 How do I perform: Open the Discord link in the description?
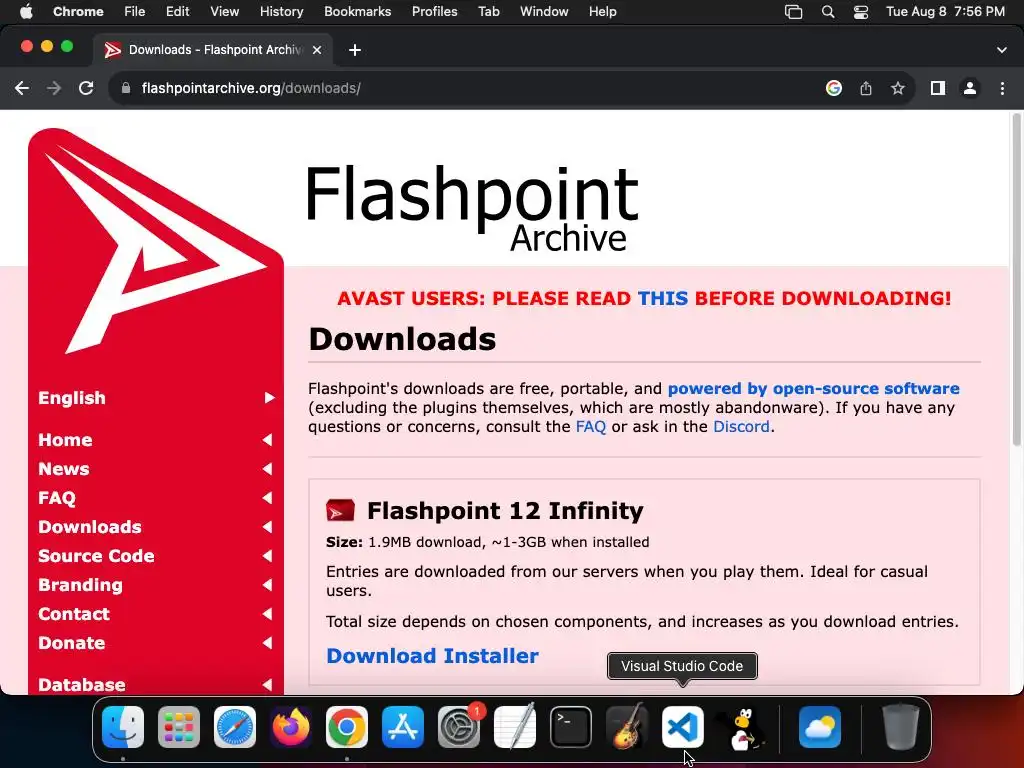741,426
